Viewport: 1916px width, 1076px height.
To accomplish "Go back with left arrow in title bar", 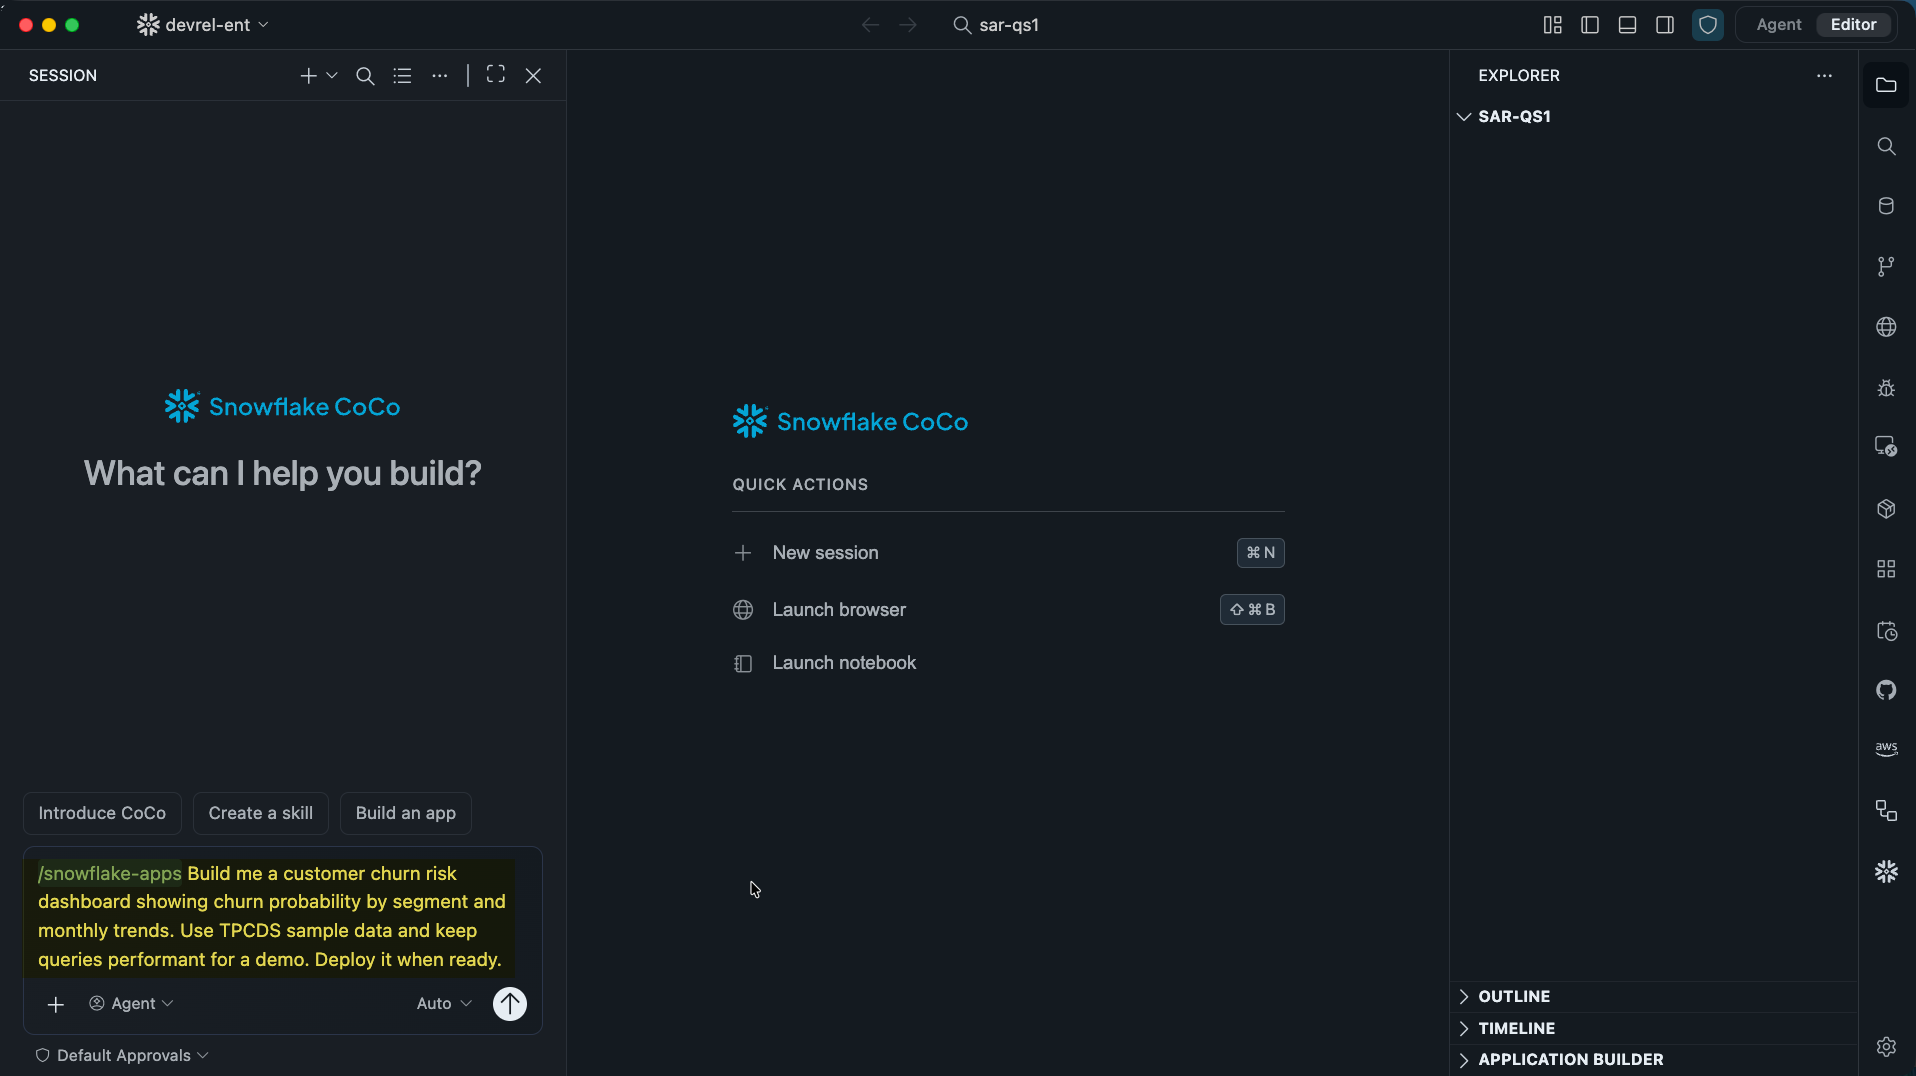I will pyautogui.click(x=870, y=25).
